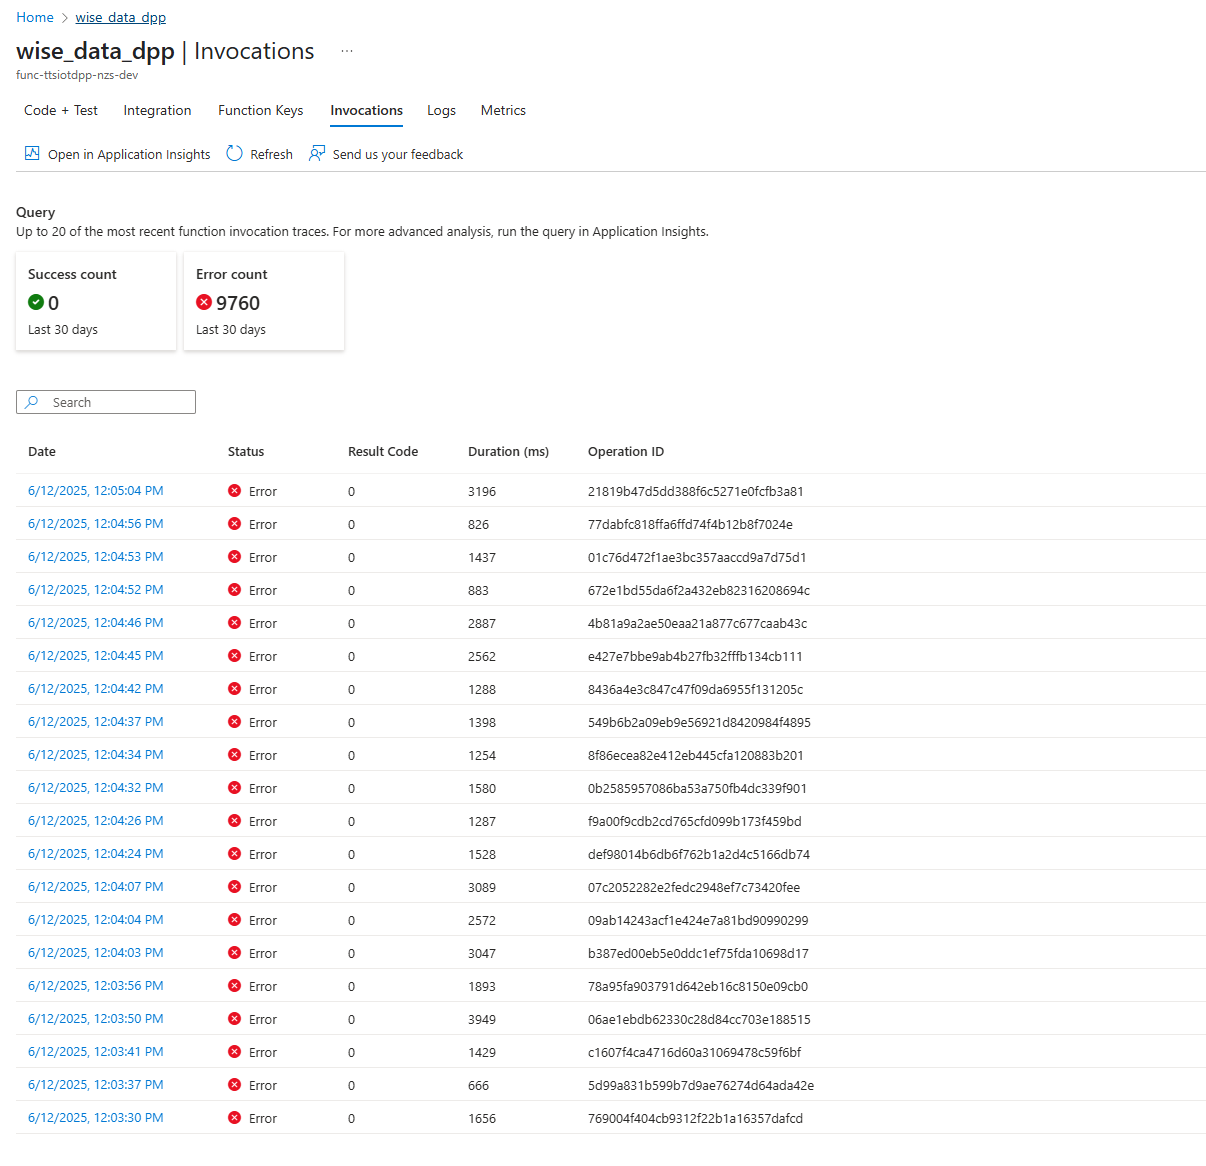Image resolution: width=1206 pixels, height=1166 pixels.
Task: Click the Refresh button label
Action: 271,154
